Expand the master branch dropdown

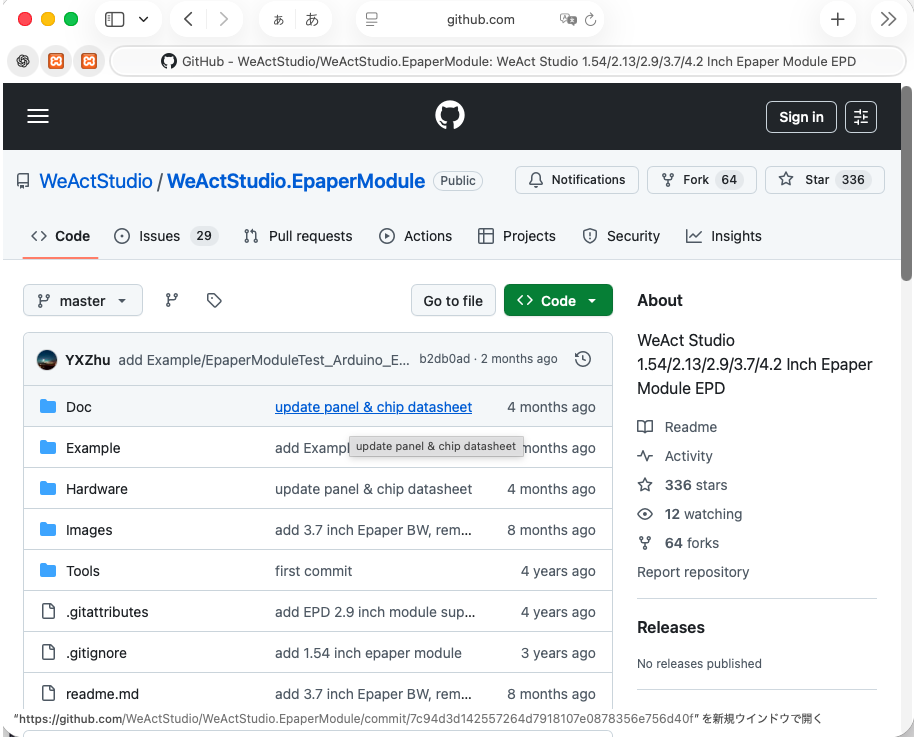click(83, 300)
